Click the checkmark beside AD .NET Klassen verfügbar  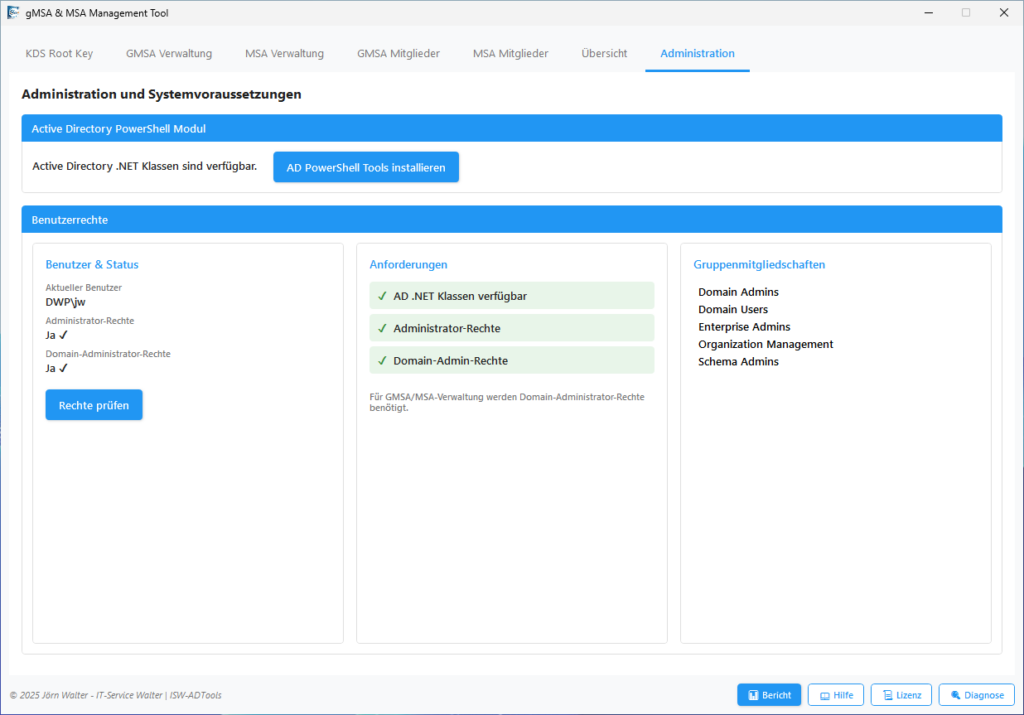(381, 295)
